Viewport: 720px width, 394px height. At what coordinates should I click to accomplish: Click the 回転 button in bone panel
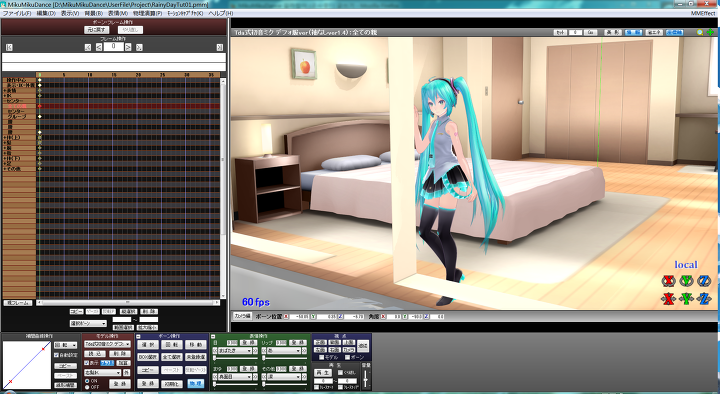[x=172, y=344]
